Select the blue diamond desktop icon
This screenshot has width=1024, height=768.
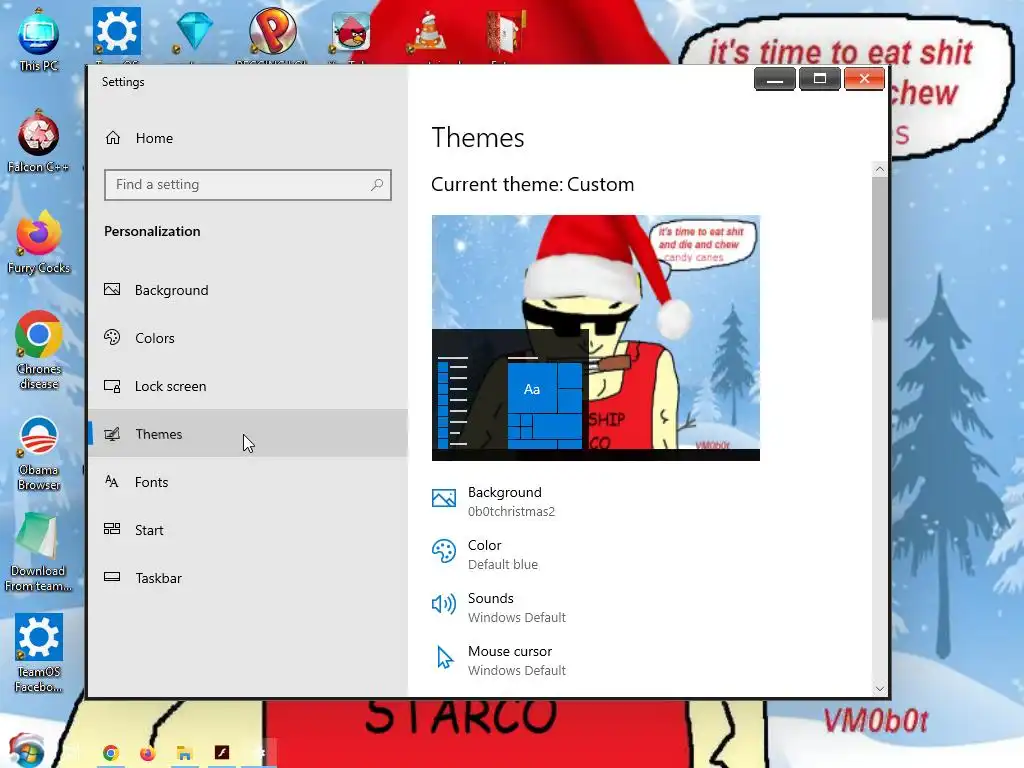[195, 31]
